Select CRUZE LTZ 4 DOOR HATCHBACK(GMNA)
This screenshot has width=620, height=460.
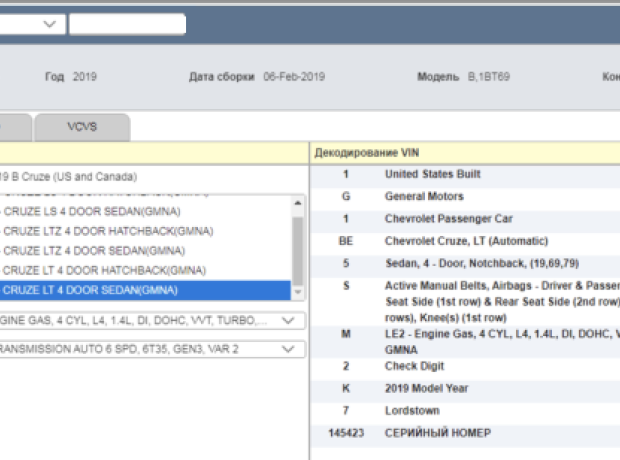click(145, 231)
